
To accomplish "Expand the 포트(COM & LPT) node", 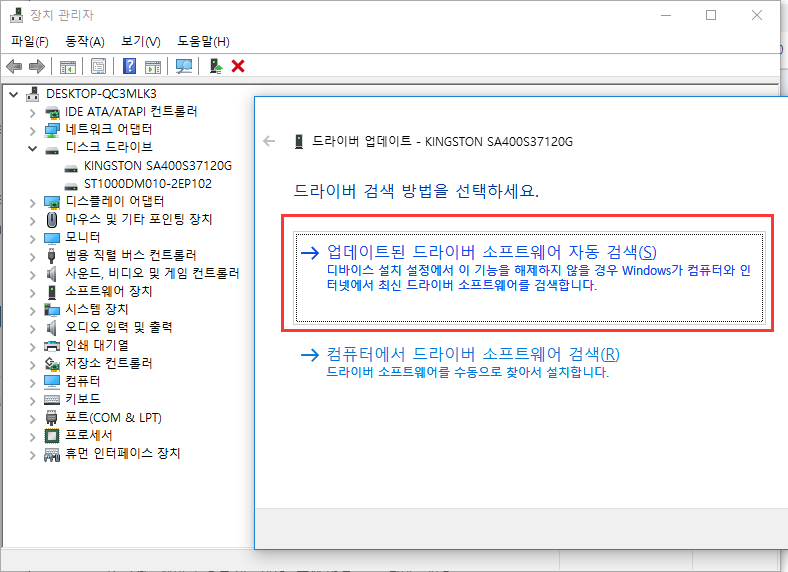I will (33, 419).
